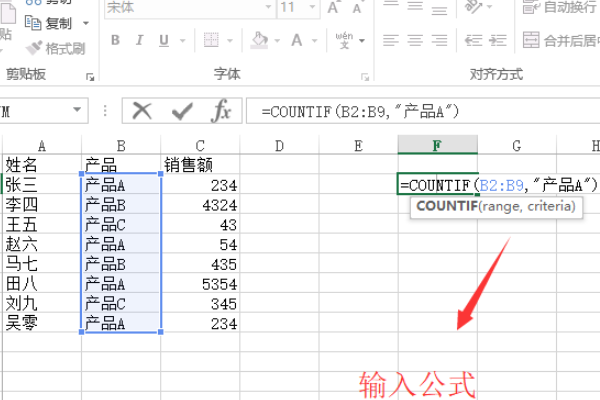600x400 pixels.
Task: Select column B header
Action: click(x=121, y=145)
